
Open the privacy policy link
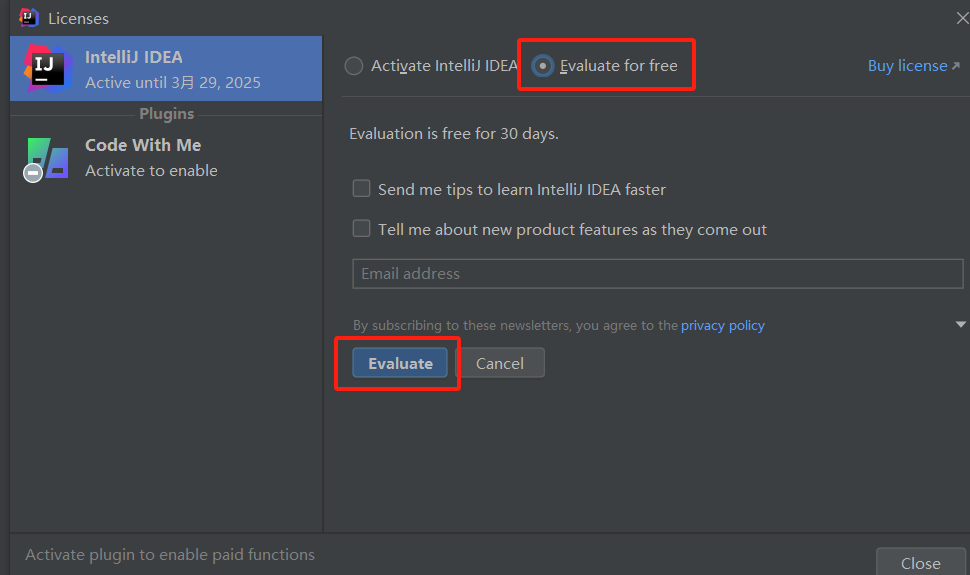pos(723,325)
